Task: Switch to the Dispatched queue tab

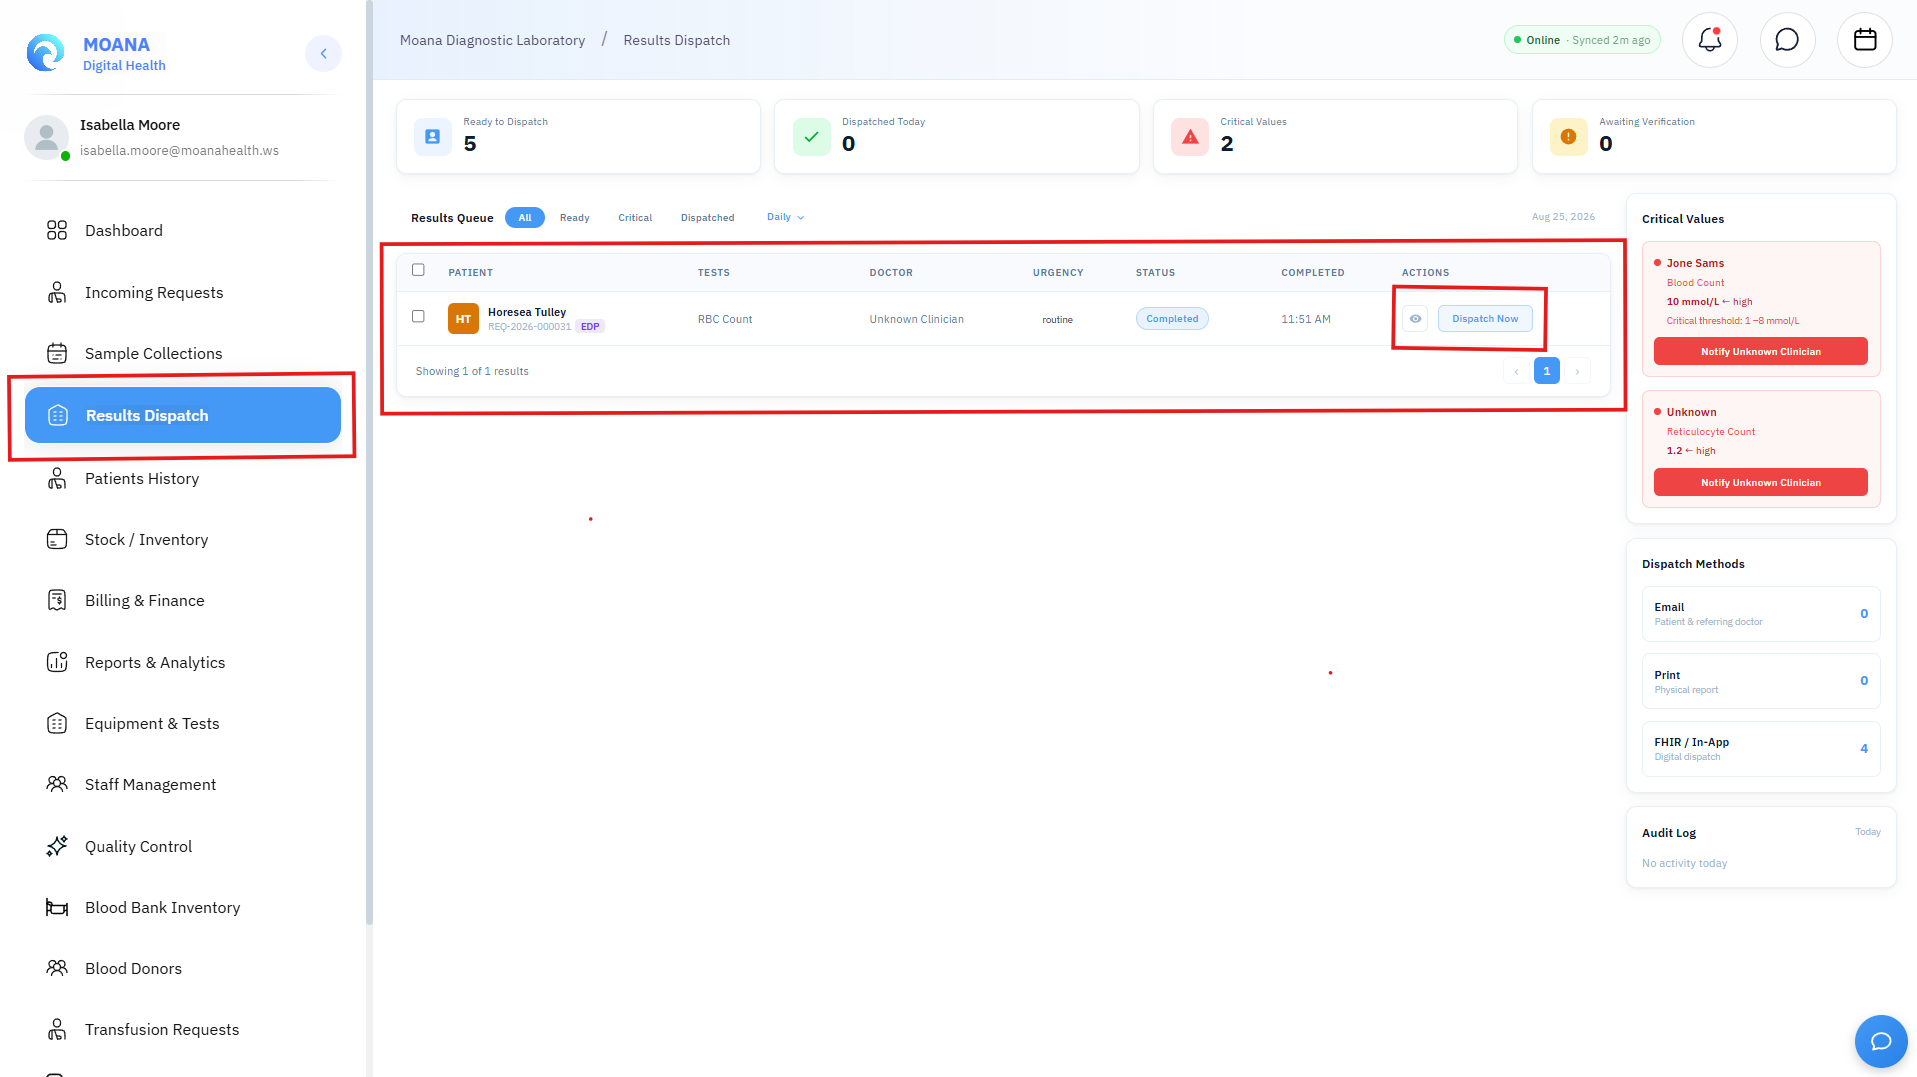Action: pyautogui.click(x=708, y=218)
